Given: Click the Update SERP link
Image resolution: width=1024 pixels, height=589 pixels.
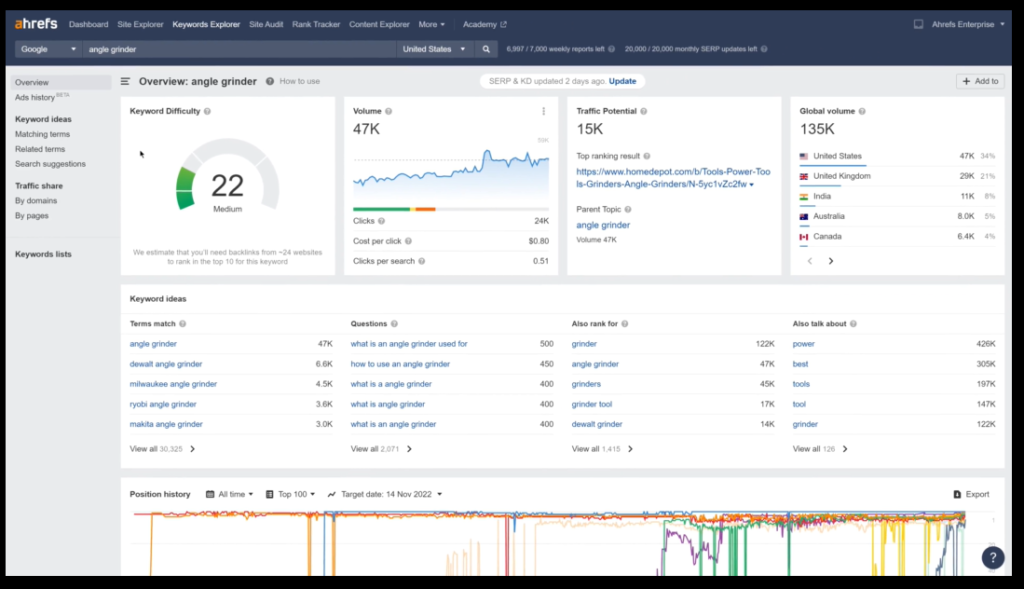Looking at the screenshot, I should click(x=622, y=82).
